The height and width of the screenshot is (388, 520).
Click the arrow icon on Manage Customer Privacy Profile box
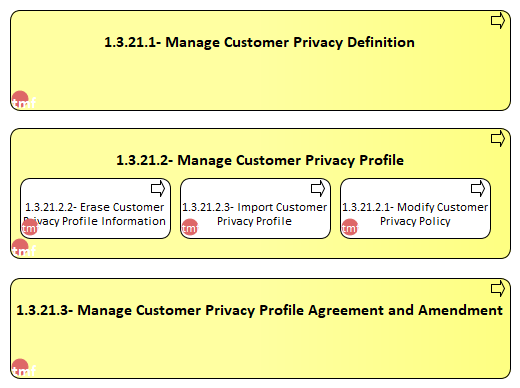click(498, 139)
